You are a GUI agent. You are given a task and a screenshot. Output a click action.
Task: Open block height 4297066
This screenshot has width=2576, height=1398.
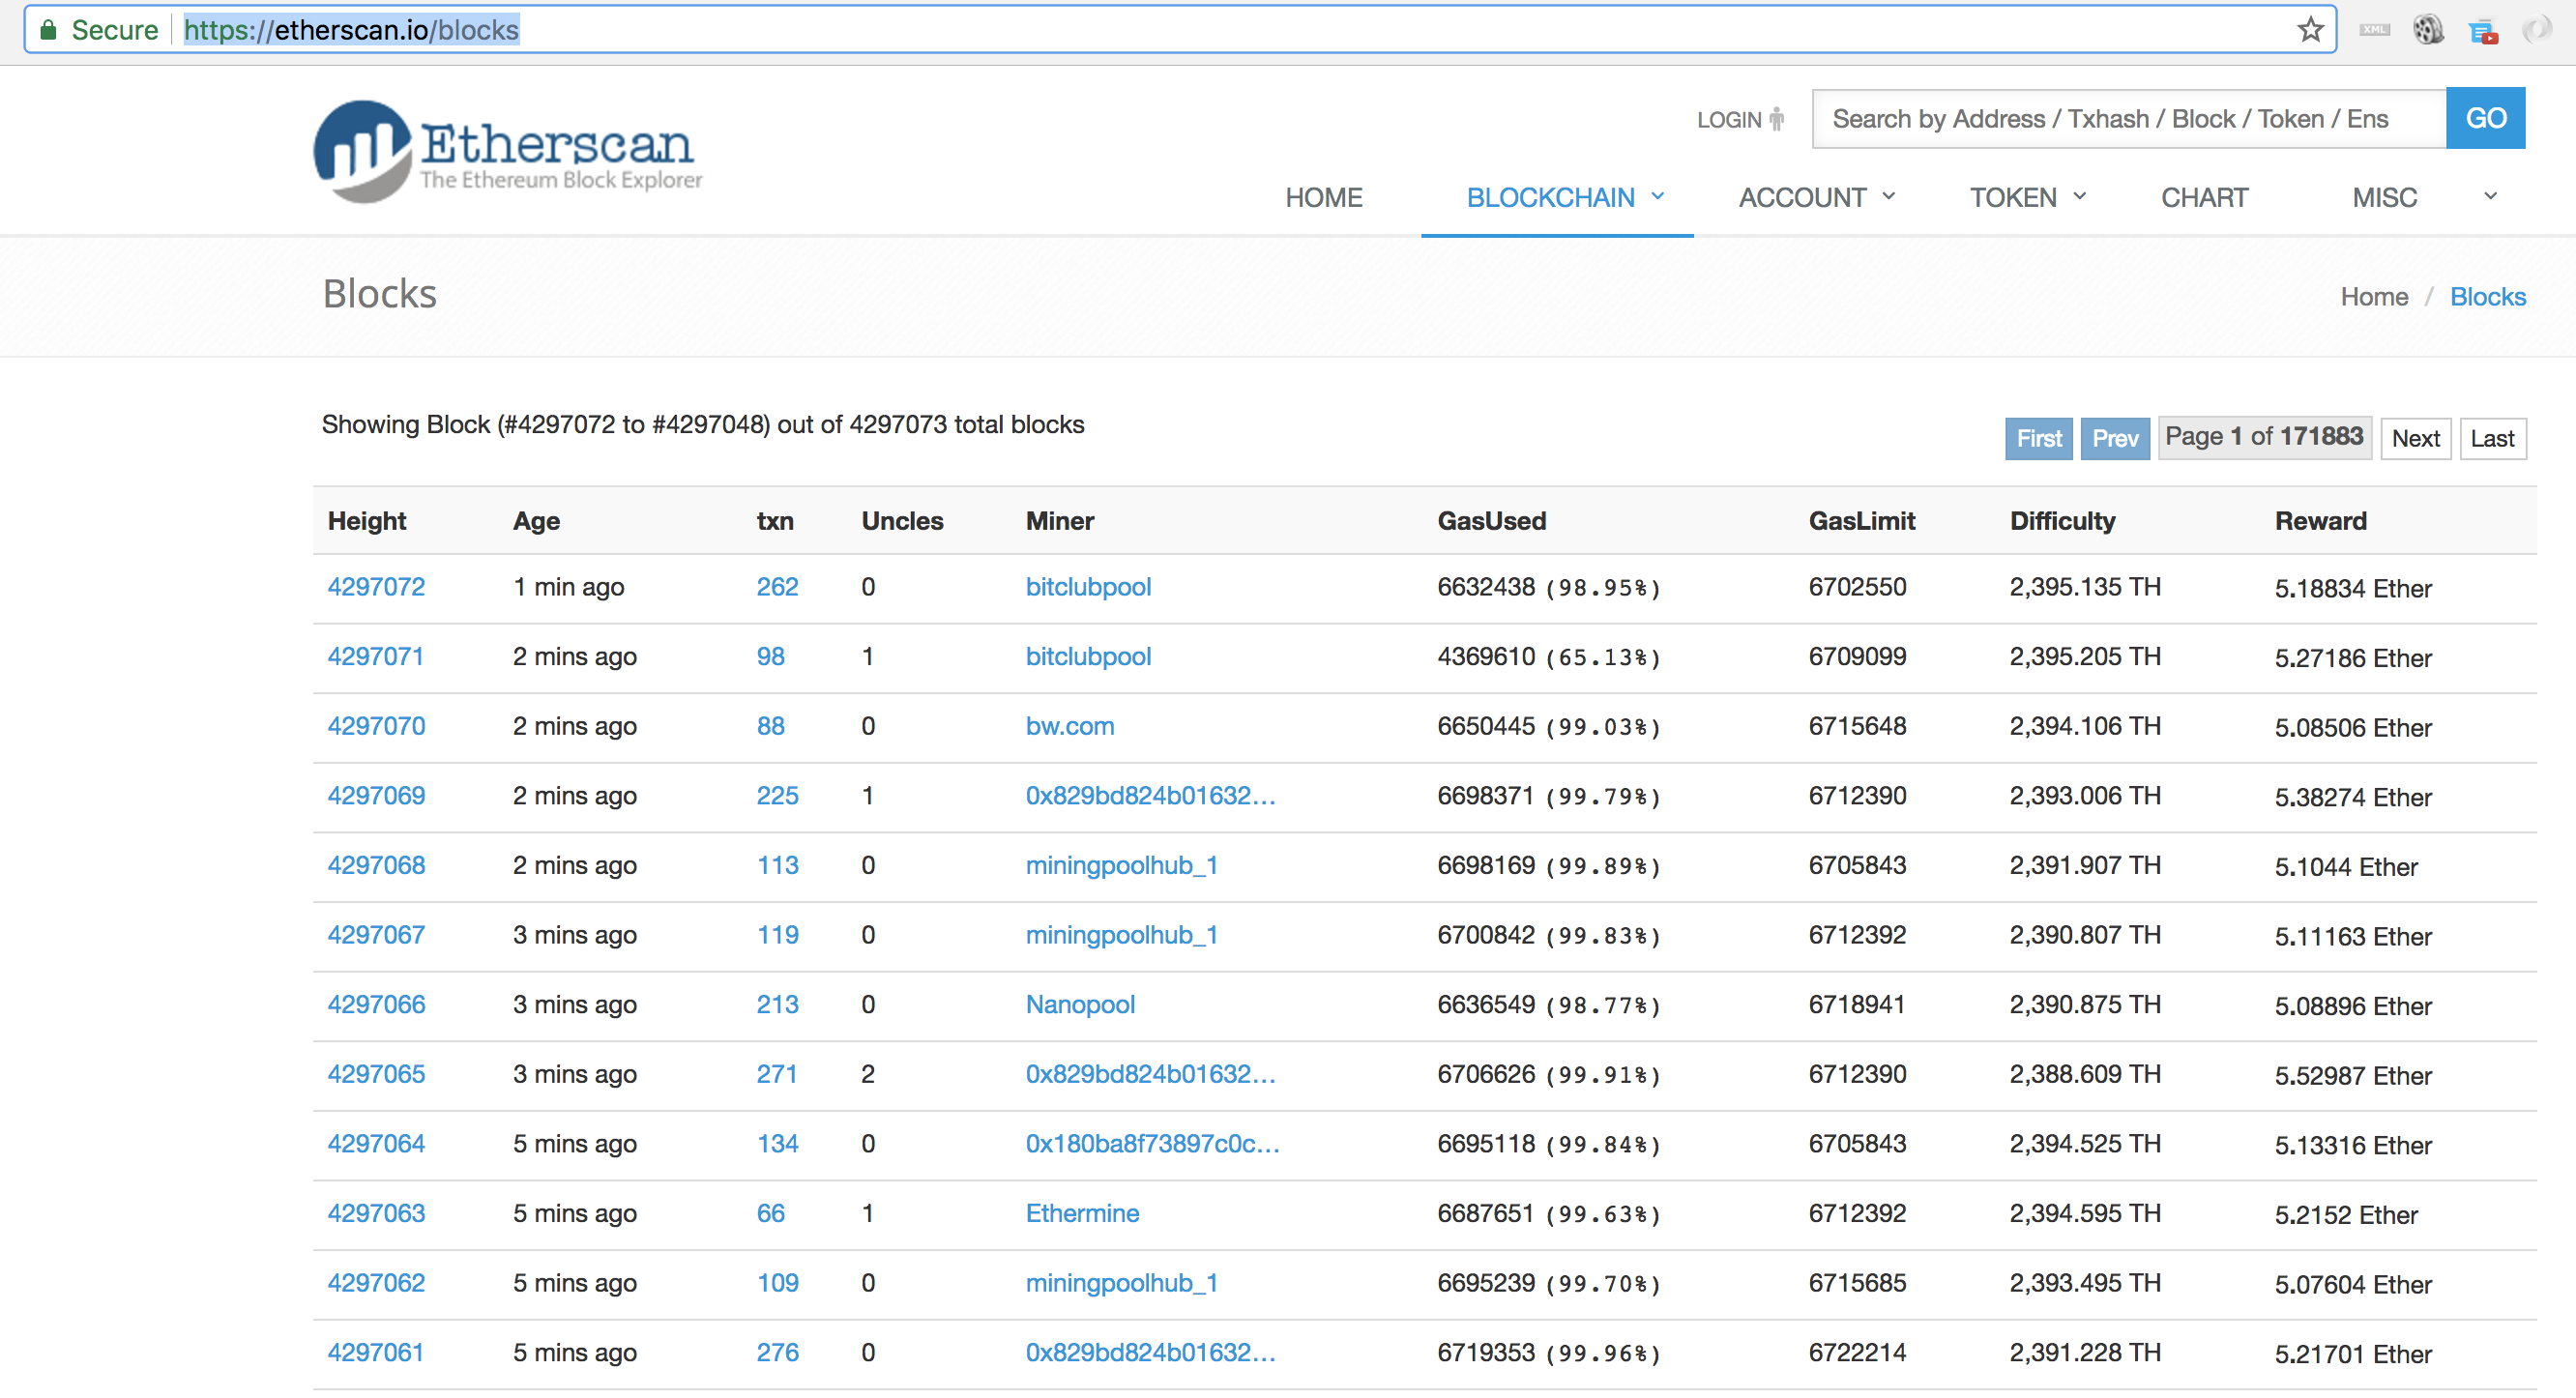[x=376, y=1004]
